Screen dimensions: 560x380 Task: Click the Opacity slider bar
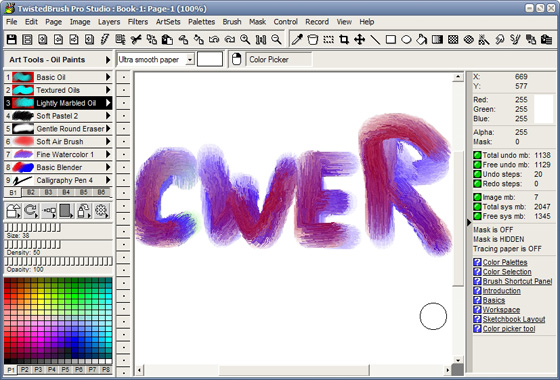tap(58, 261)
